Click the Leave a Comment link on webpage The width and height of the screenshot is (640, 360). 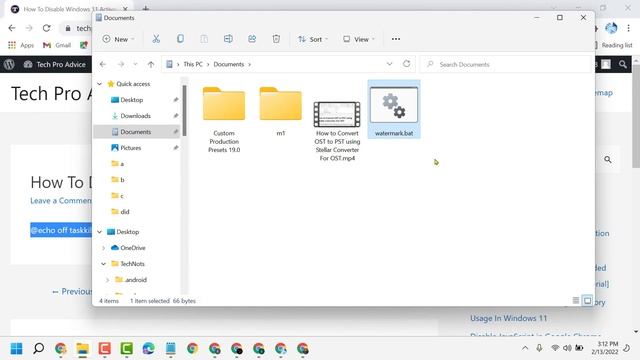pyautogui.click(x=61, y=201)
